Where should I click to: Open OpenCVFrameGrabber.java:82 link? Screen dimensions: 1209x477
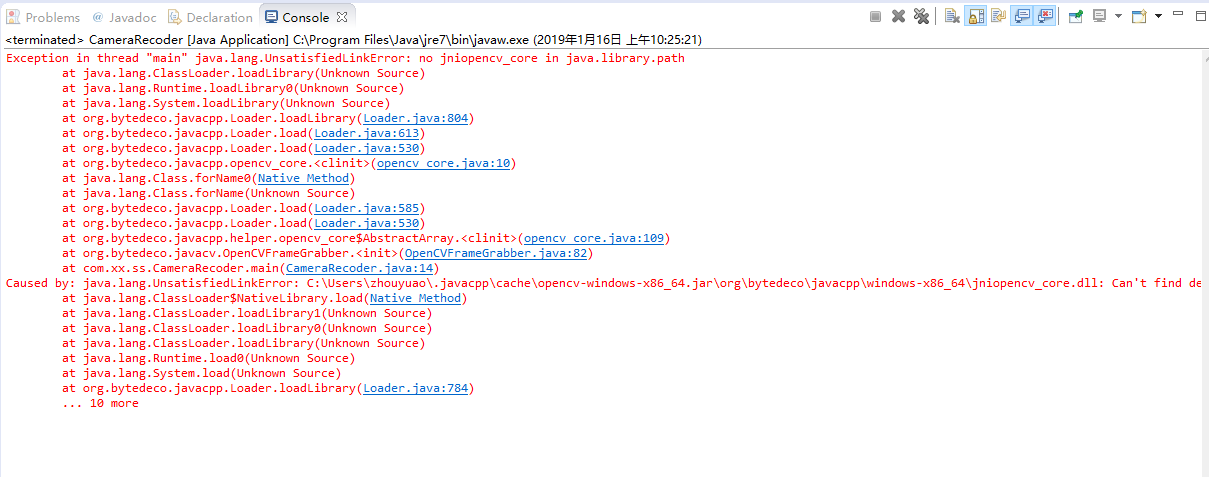tap(495, 253)
